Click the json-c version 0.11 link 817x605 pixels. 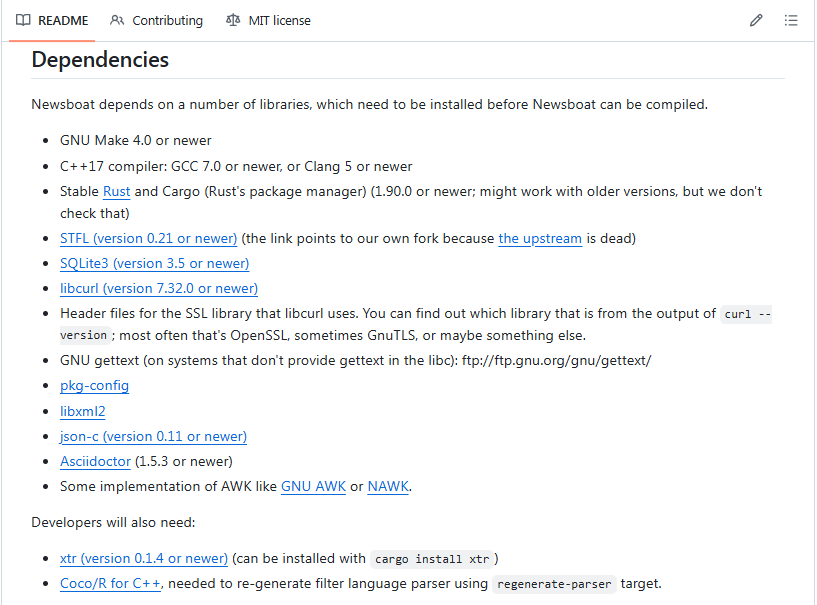pos(153,436)
